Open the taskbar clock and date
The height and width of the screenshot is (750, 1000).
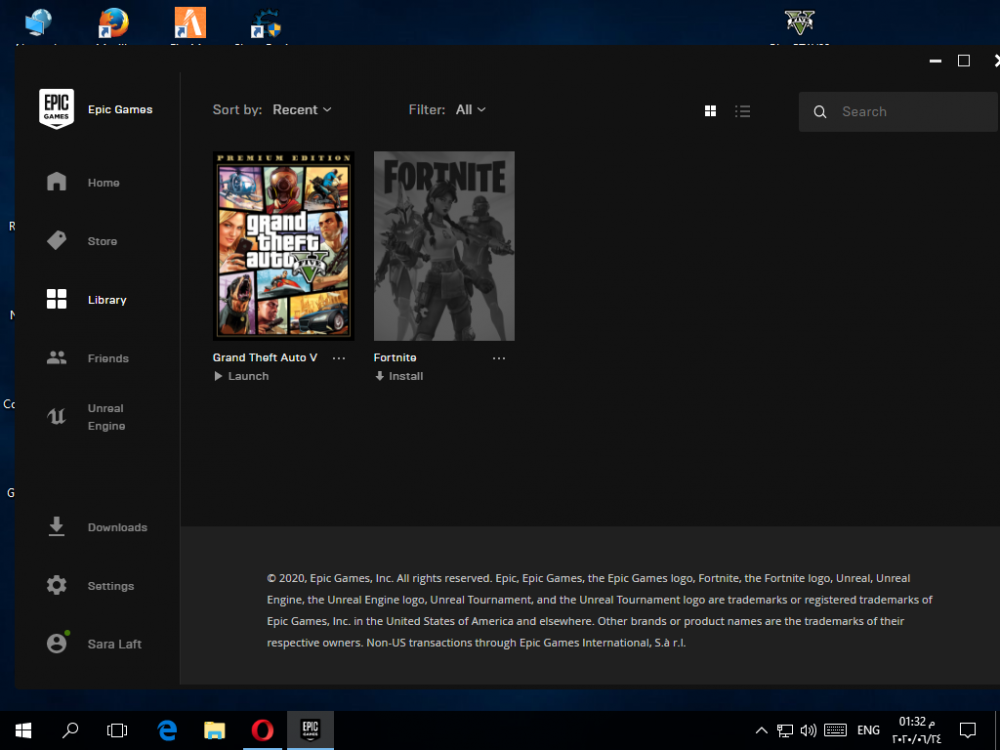pos(916,730)
